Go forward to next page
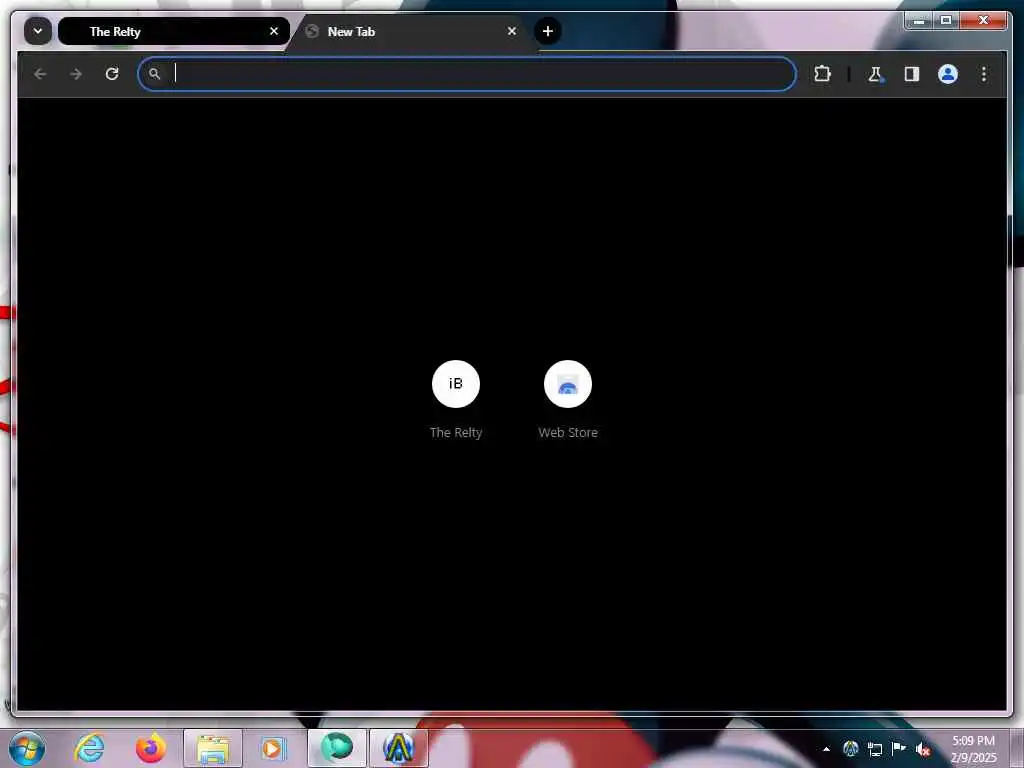 (x=76, y=74)
